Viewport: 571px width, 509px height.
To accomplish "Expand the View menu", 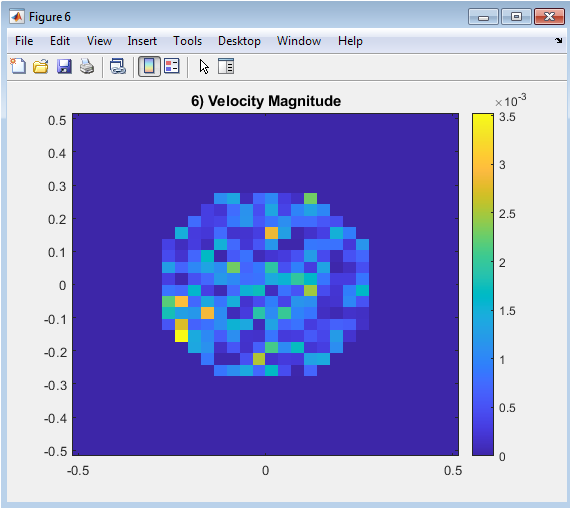I will pos(99,41).
